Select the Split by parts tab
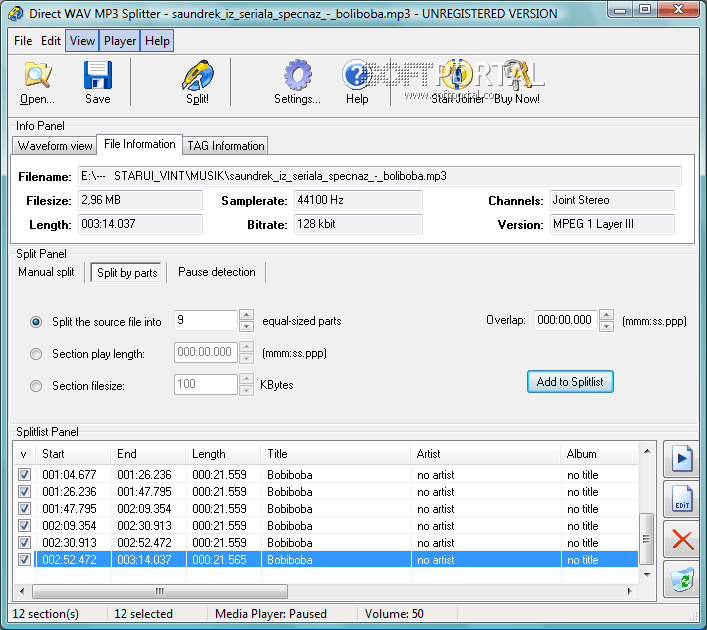This screenshot has width=707, height=630. pyautogui.click(x=127, y=273)
